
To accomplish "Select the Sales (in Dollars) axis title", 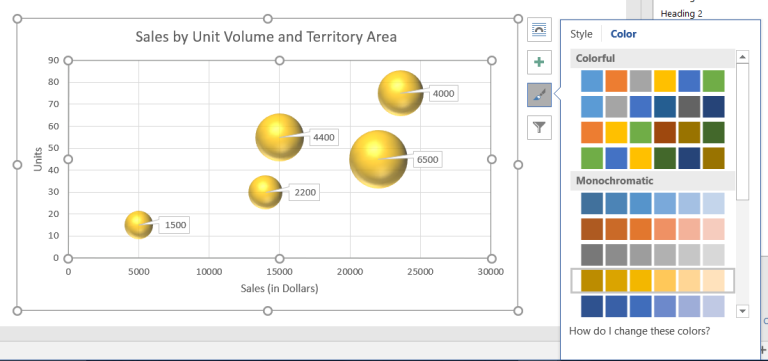I will (x=279, y=289).
